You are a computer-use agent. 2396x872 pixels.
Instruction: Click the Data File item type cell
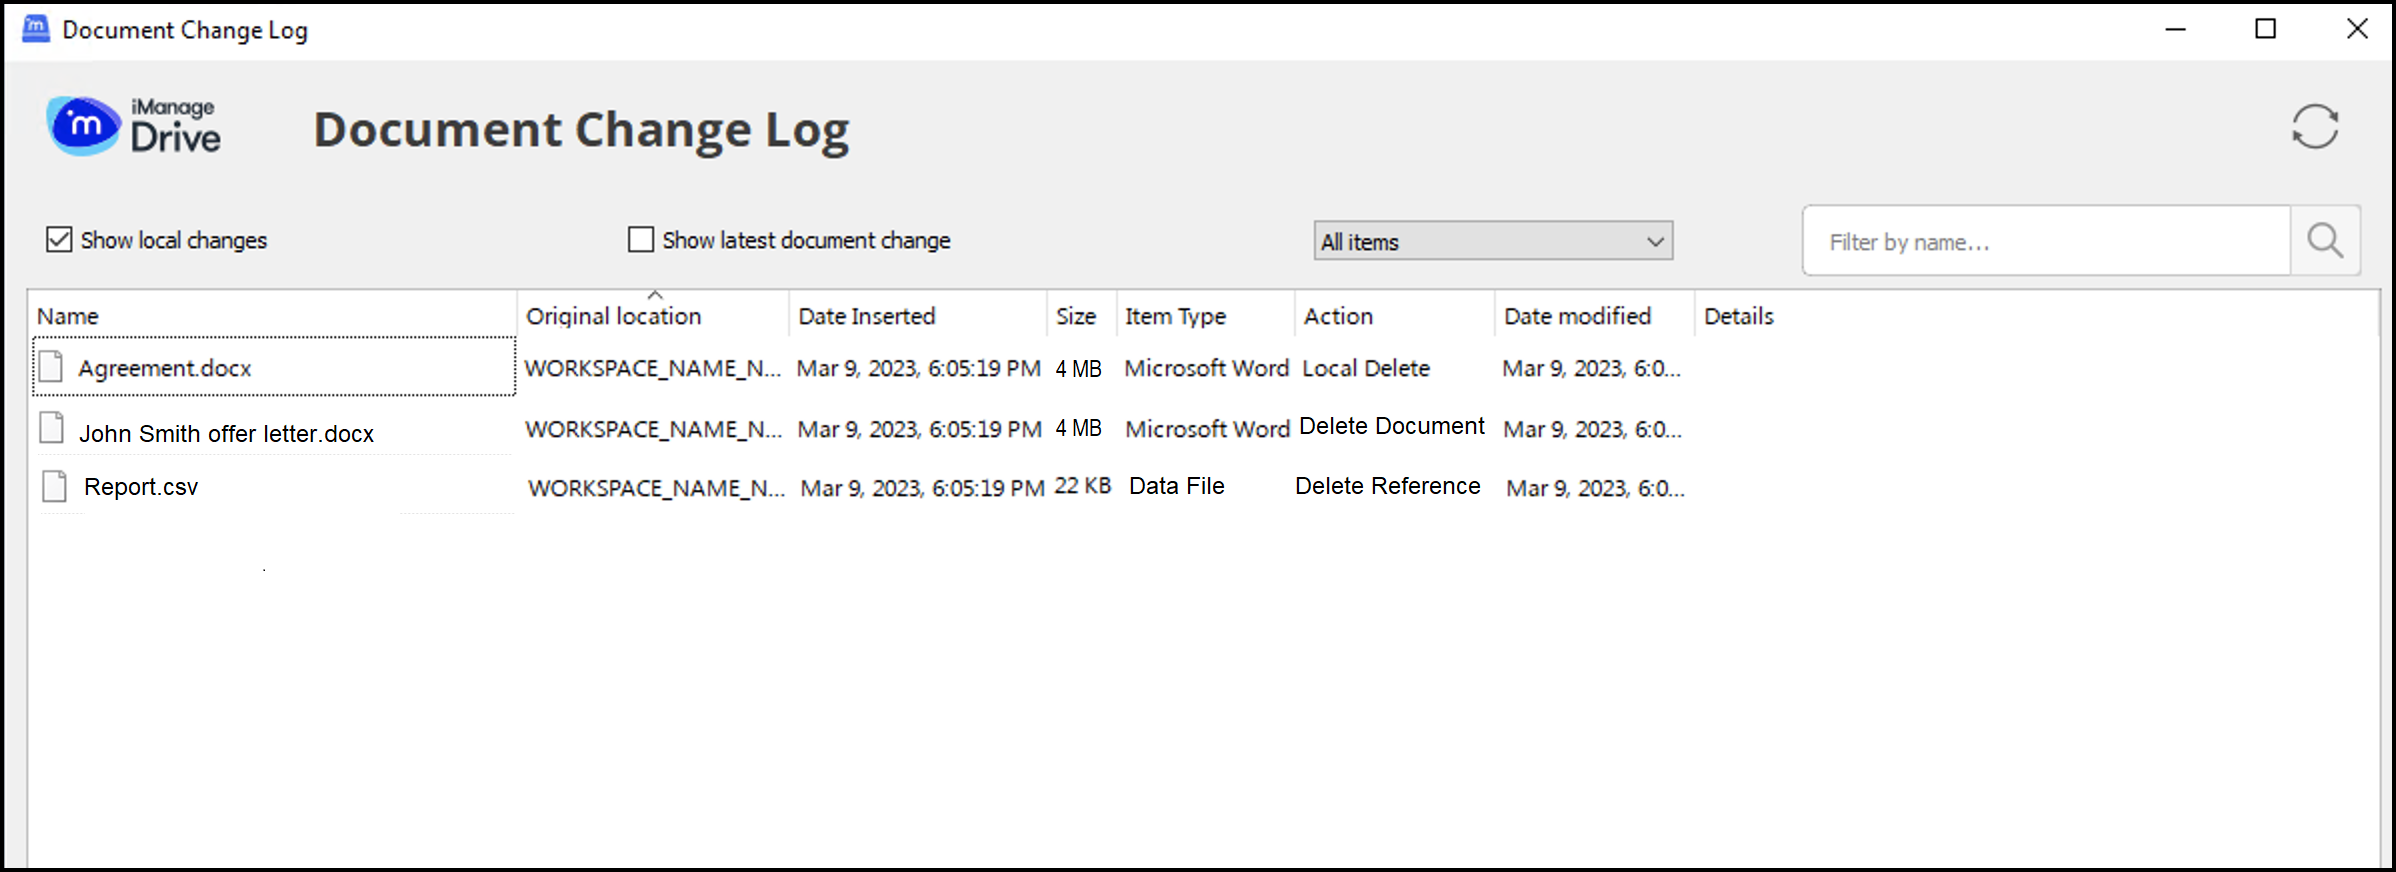point(1177,486)
